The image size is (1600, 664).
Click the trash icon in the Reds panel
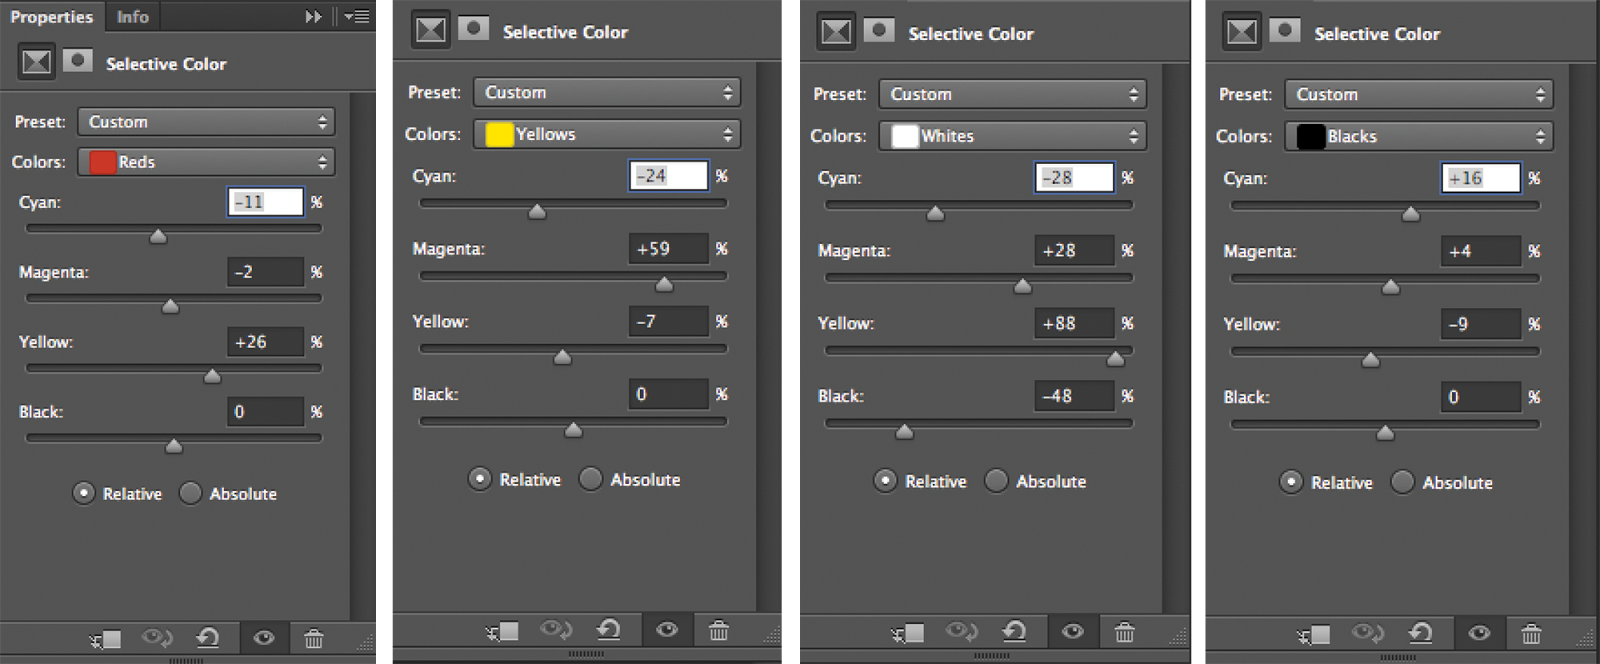point(314,638)
